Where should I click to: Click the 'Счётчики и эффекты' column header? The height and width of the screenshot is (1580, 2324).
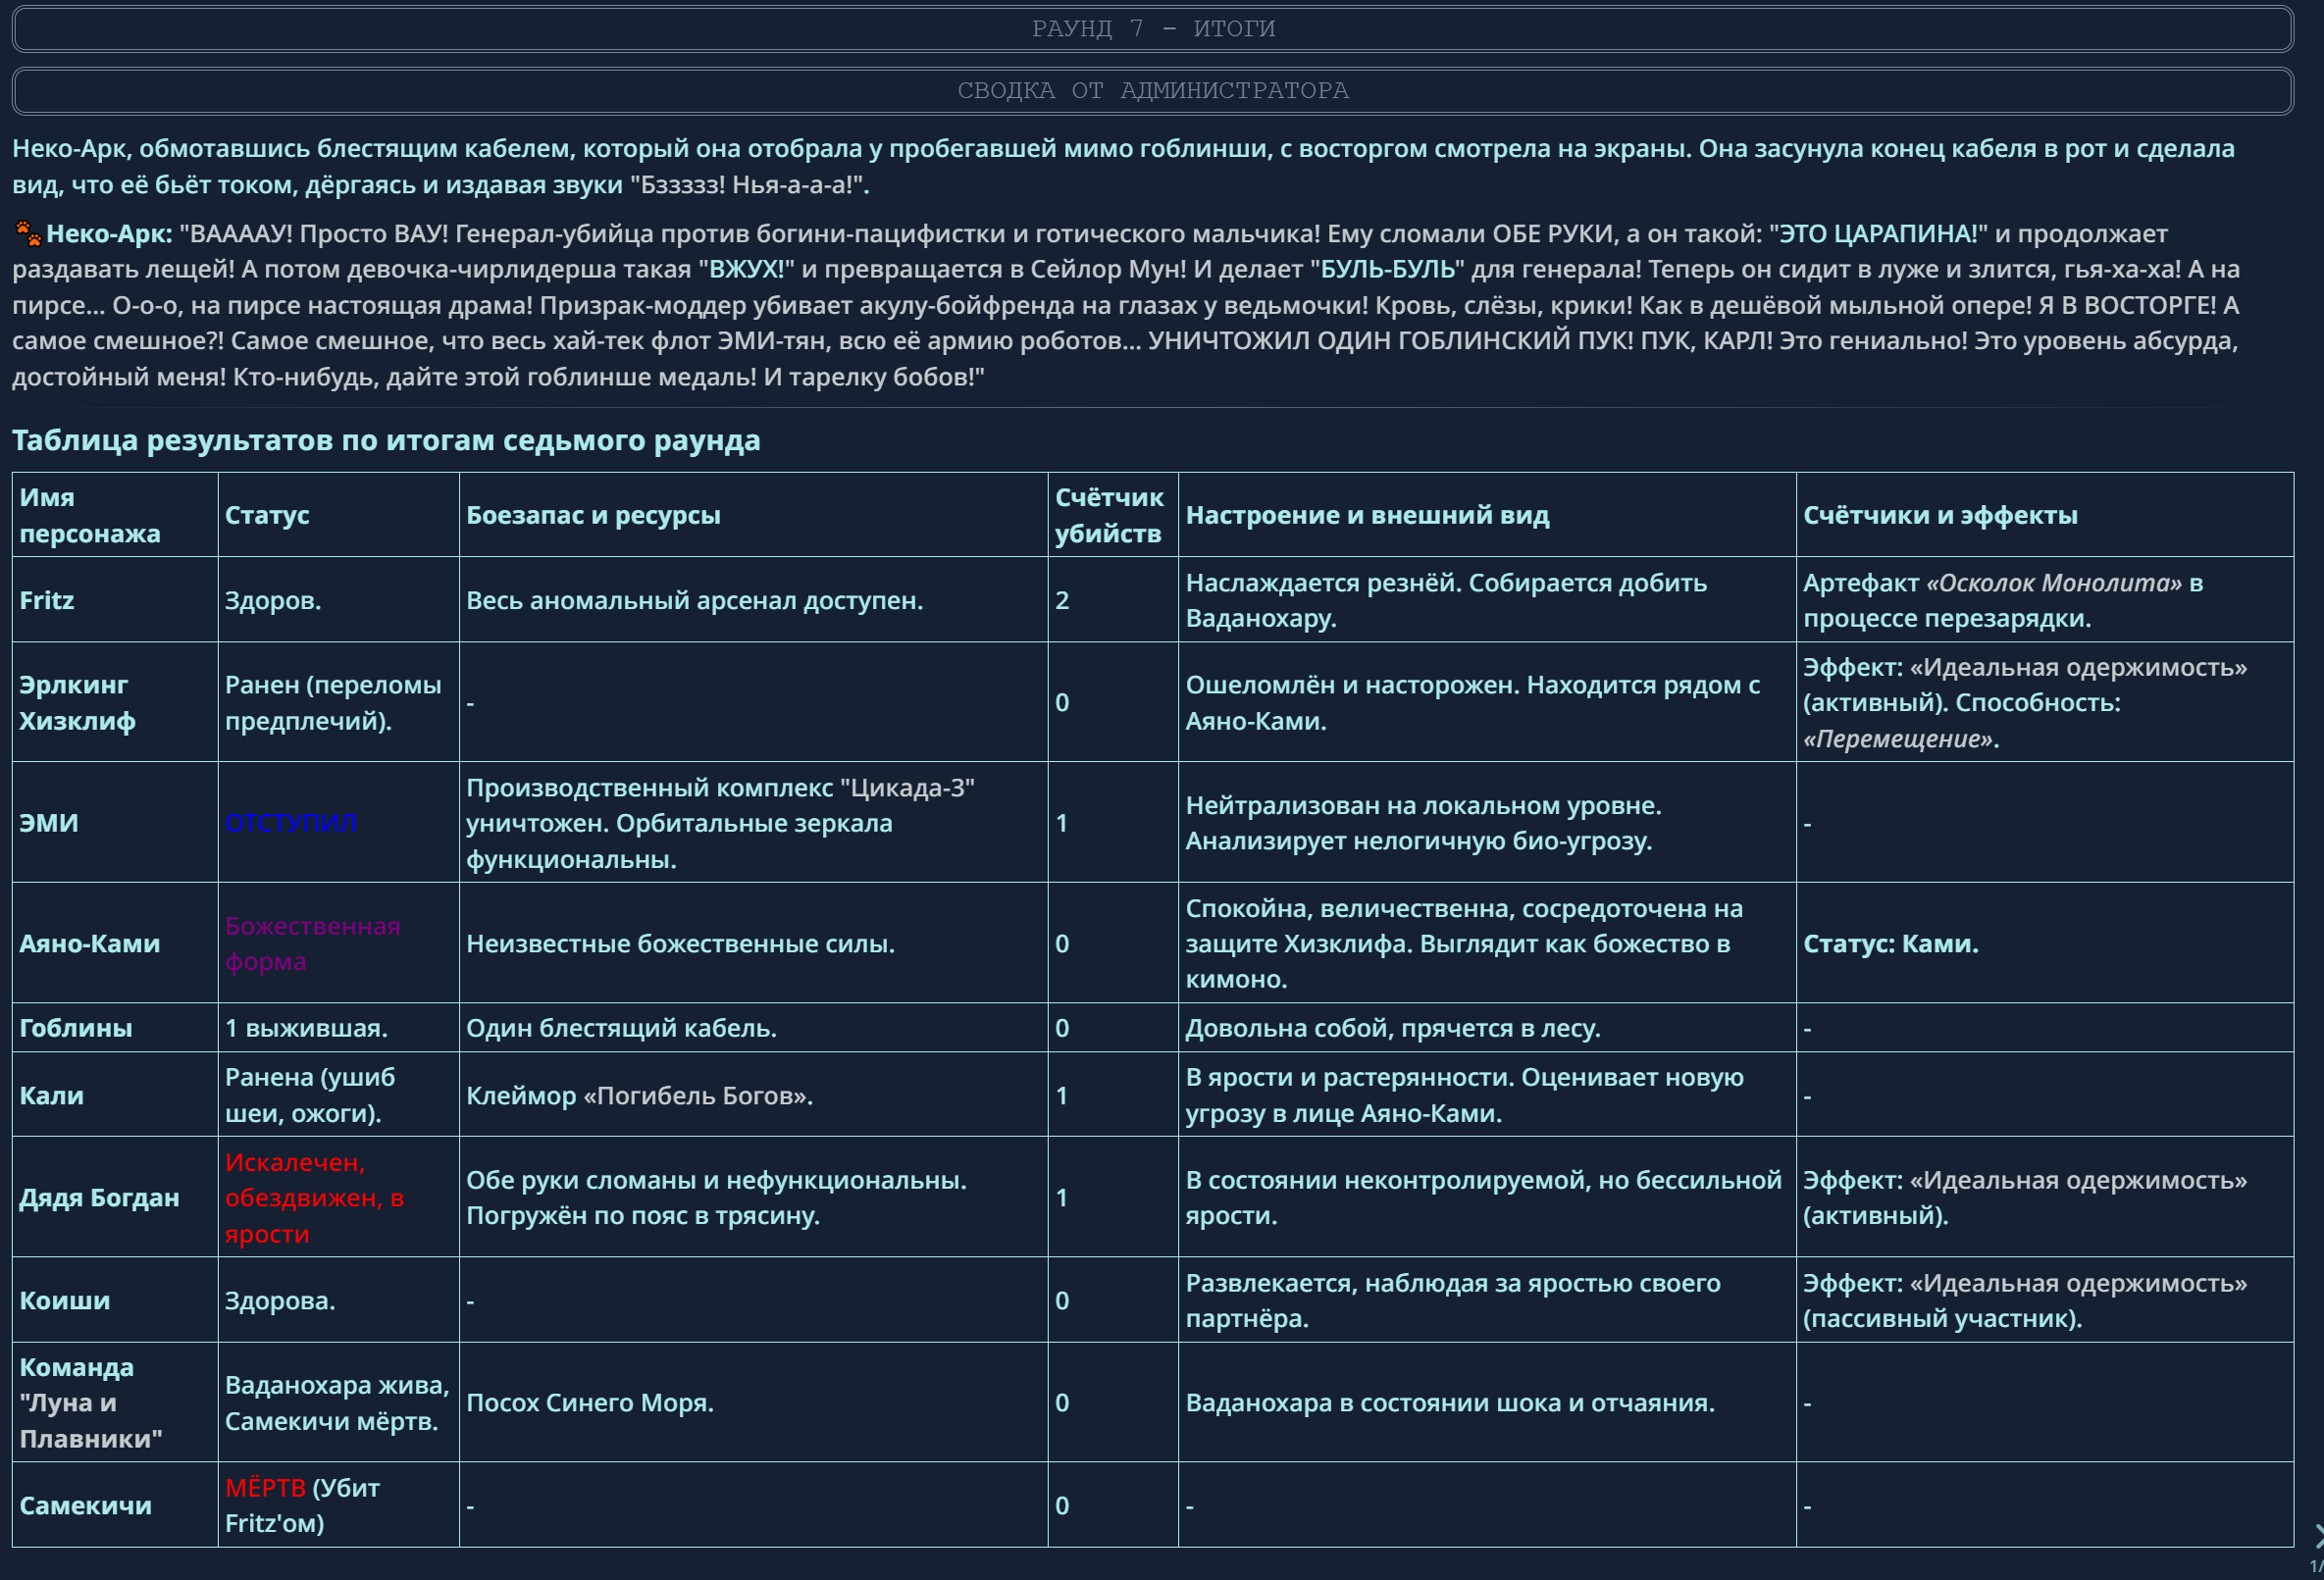coord(1940,515)
